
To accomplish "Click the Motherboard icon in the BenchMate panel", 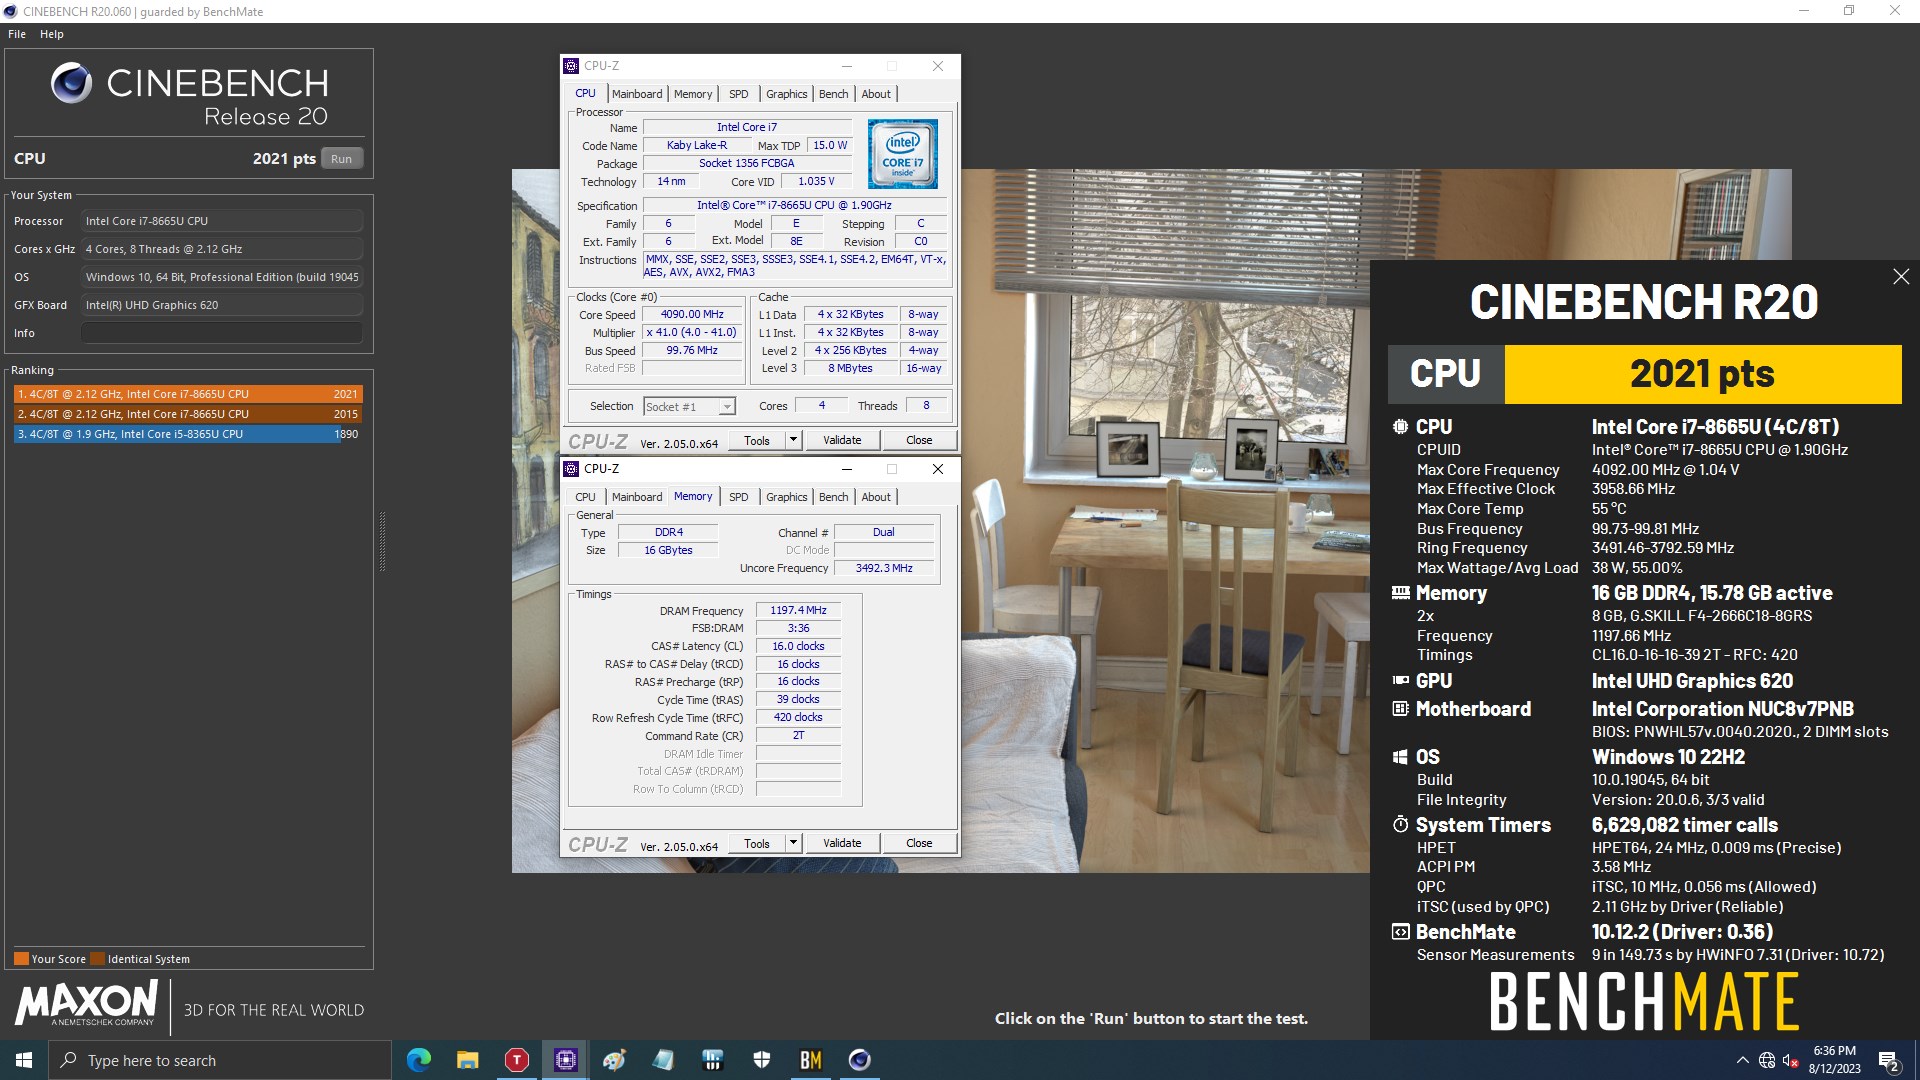I will pyautogui.click(x=1400, y=709).
